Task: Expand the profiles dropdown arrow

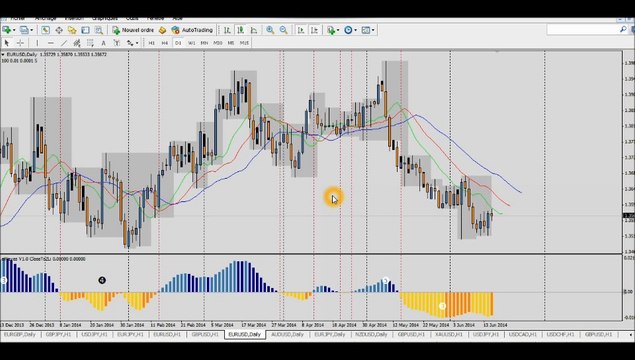Action: click(x=31, y=30)
